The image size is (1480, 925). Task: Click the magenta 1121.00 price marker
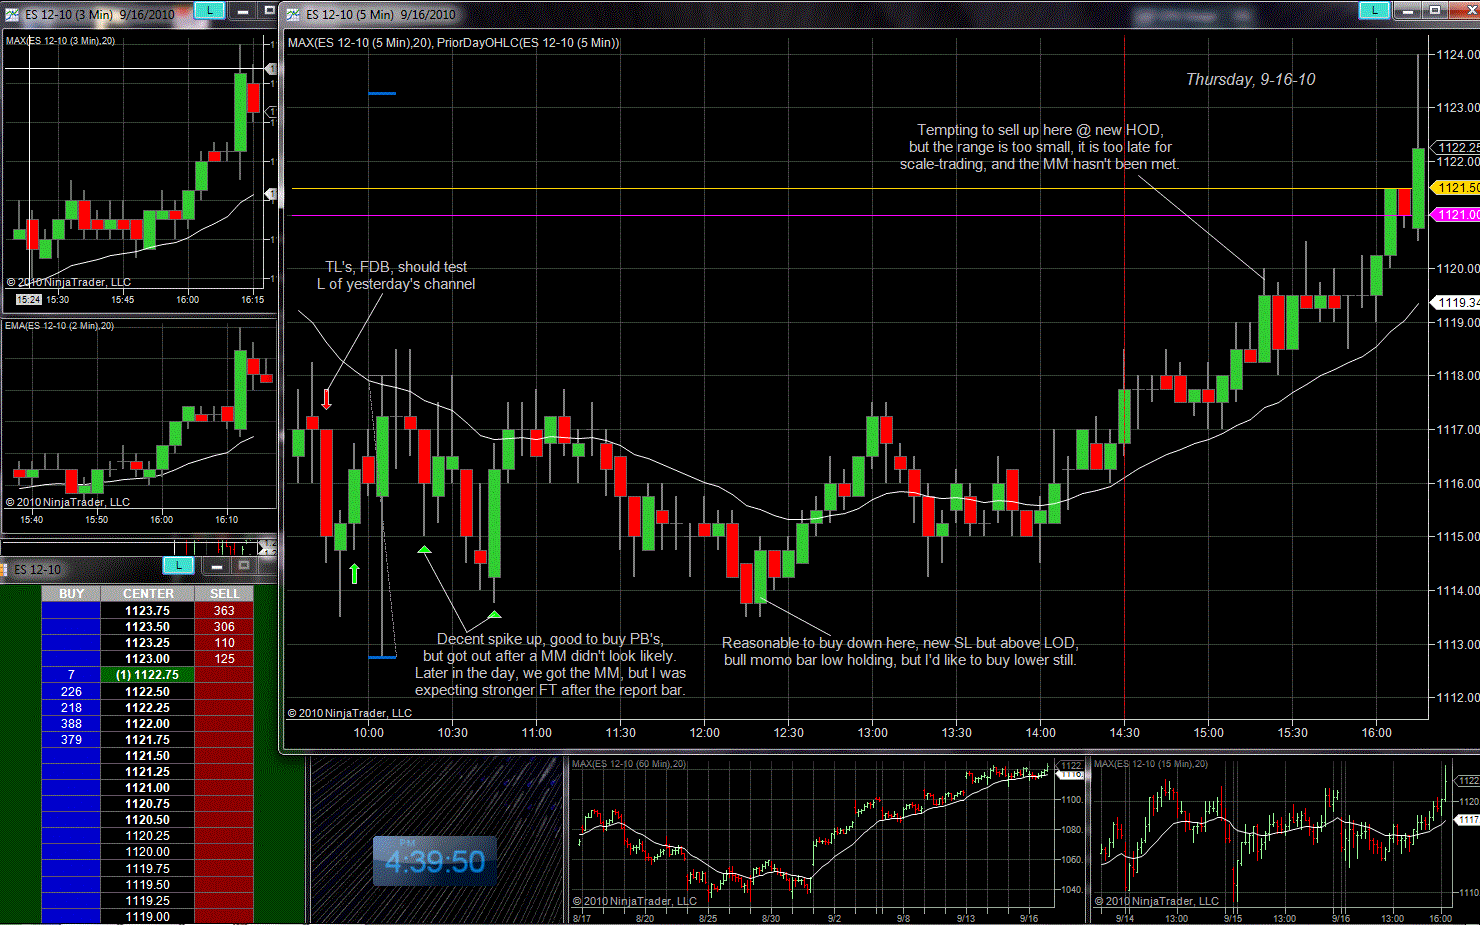(x=1456, y=214)
